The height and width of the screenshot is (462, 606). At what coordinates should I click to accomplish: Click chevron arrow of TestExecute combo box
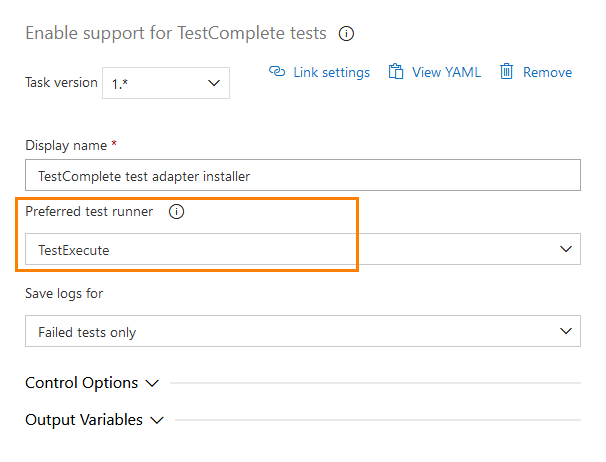click(x=566, y=249)
